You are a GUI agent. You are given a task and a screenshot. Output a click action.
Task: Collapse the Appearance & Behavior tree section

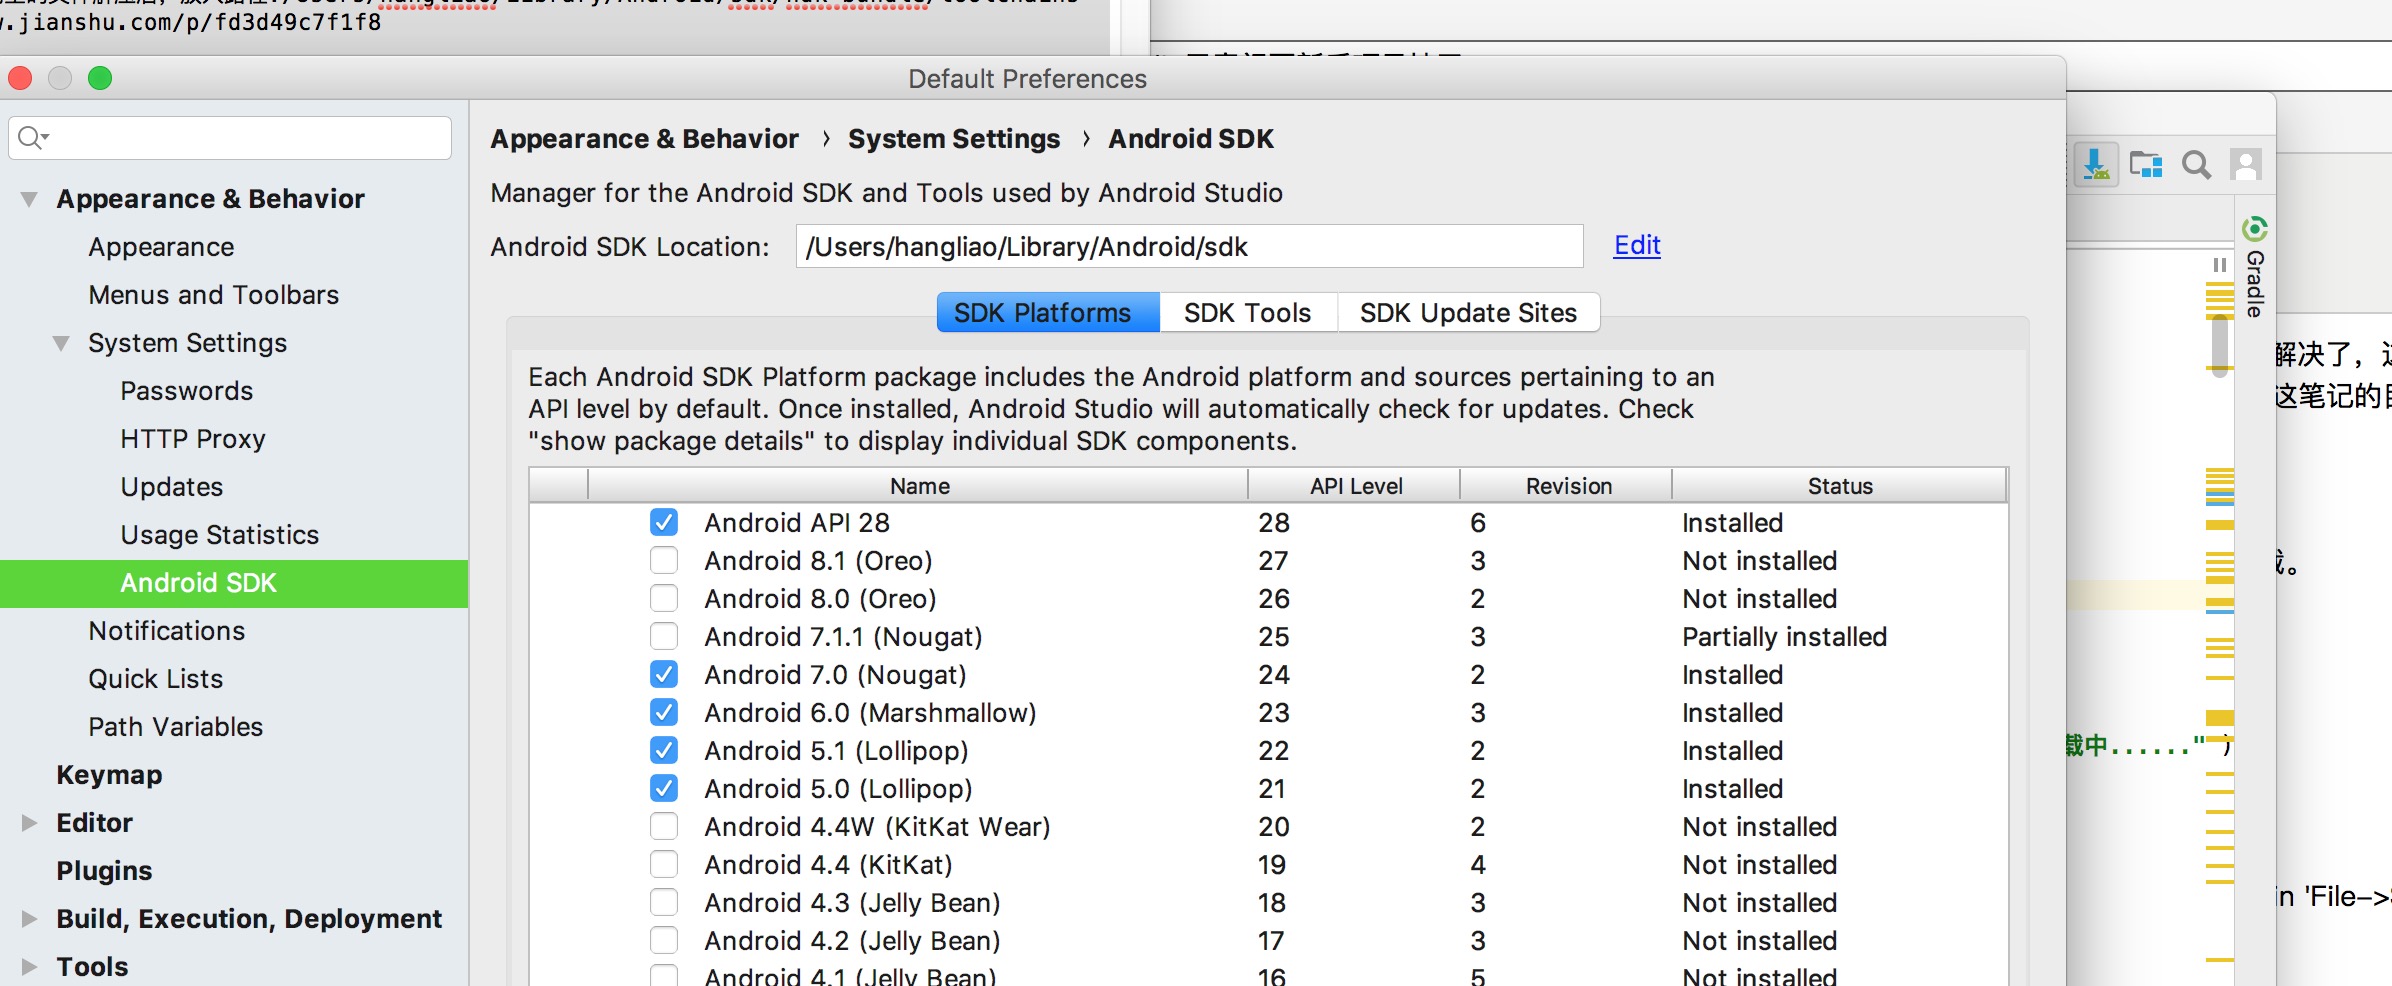30,199
